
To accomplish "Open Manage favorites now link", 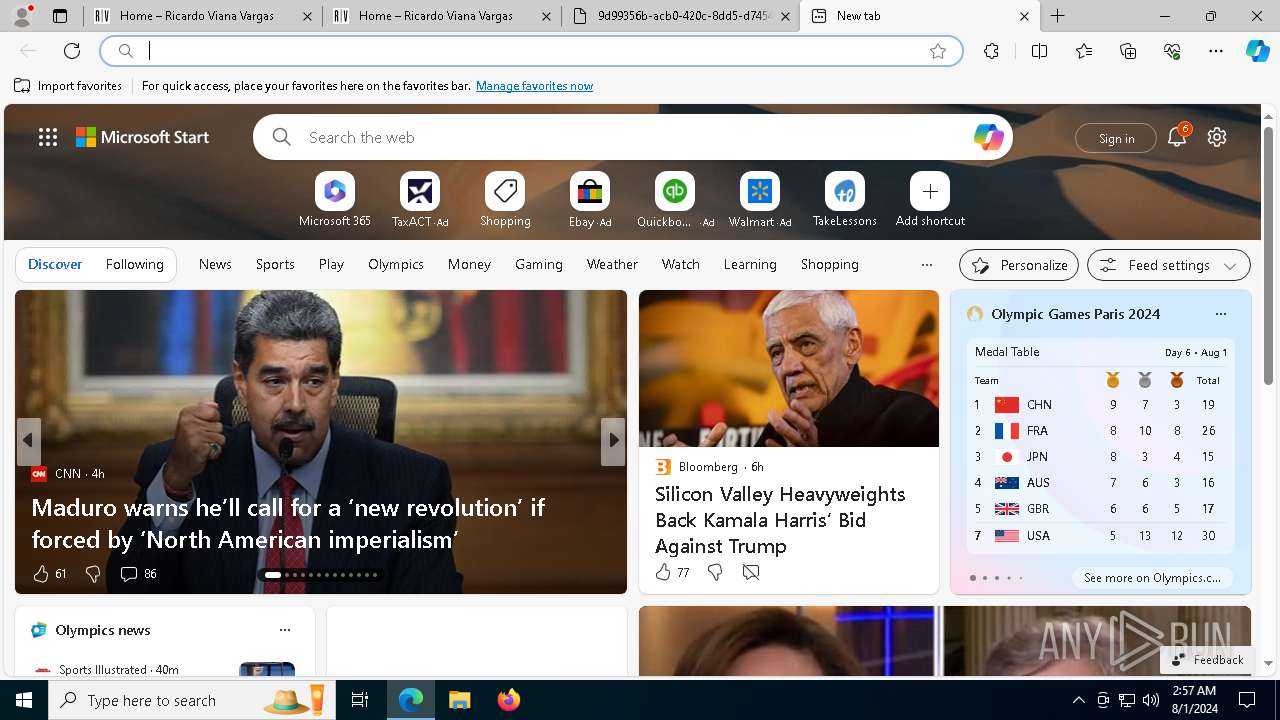I will point(534,86).
